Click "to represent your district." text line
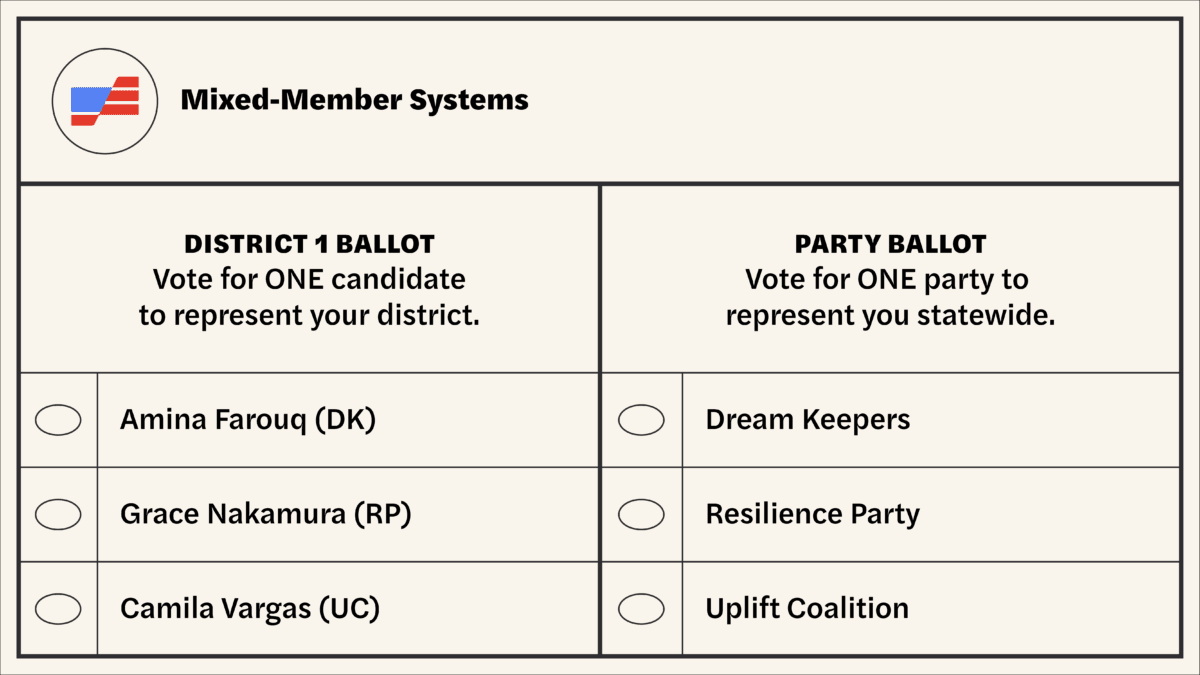This screenshot has width=1200, height=675. pos(309,315)
